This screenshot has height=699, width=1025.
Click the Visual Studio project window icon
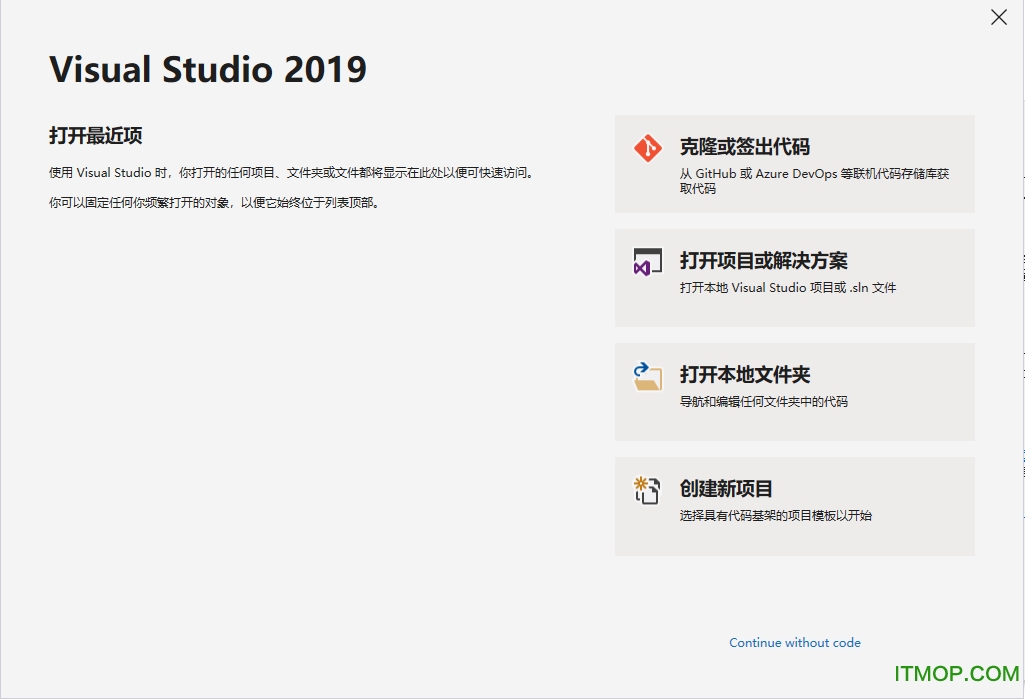pos(647,262)
